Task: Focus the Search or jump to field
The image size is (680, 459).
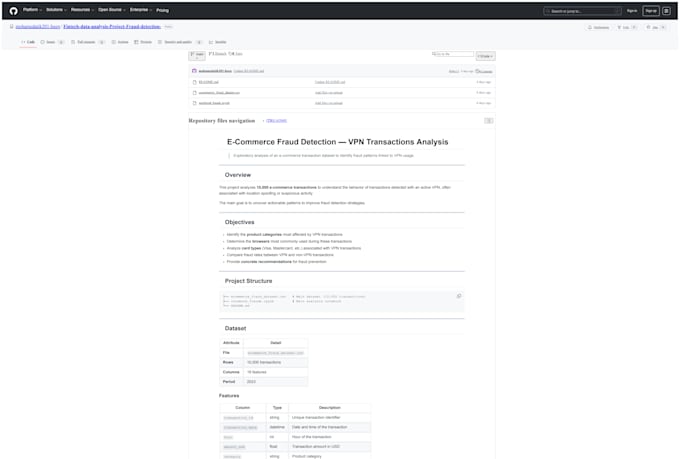Action: click(x=582, y=11)
